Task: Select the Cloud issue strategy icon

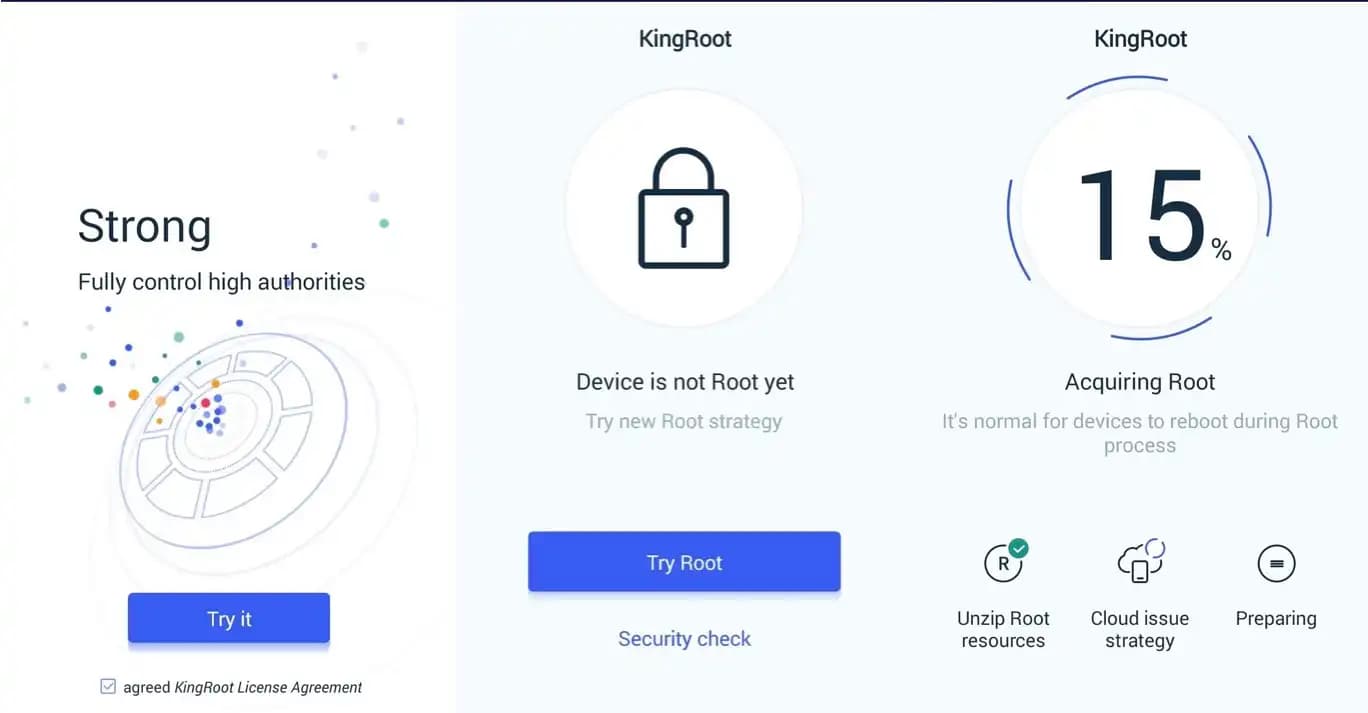Action: pyautogui.click(x=1139, y=562)
